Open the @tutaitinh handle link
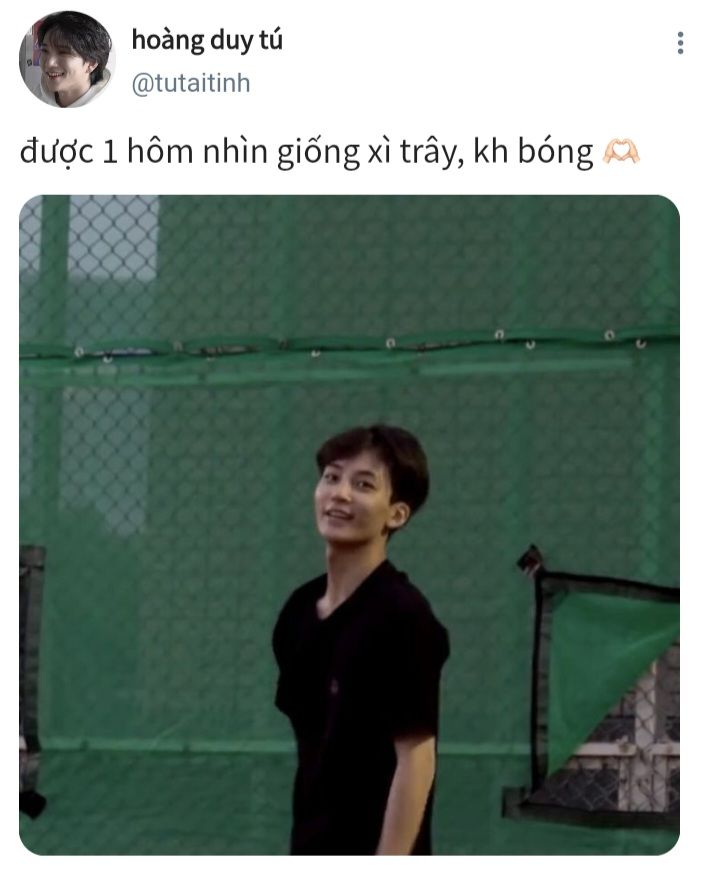 pyautogui.click(x=191, y=84)
